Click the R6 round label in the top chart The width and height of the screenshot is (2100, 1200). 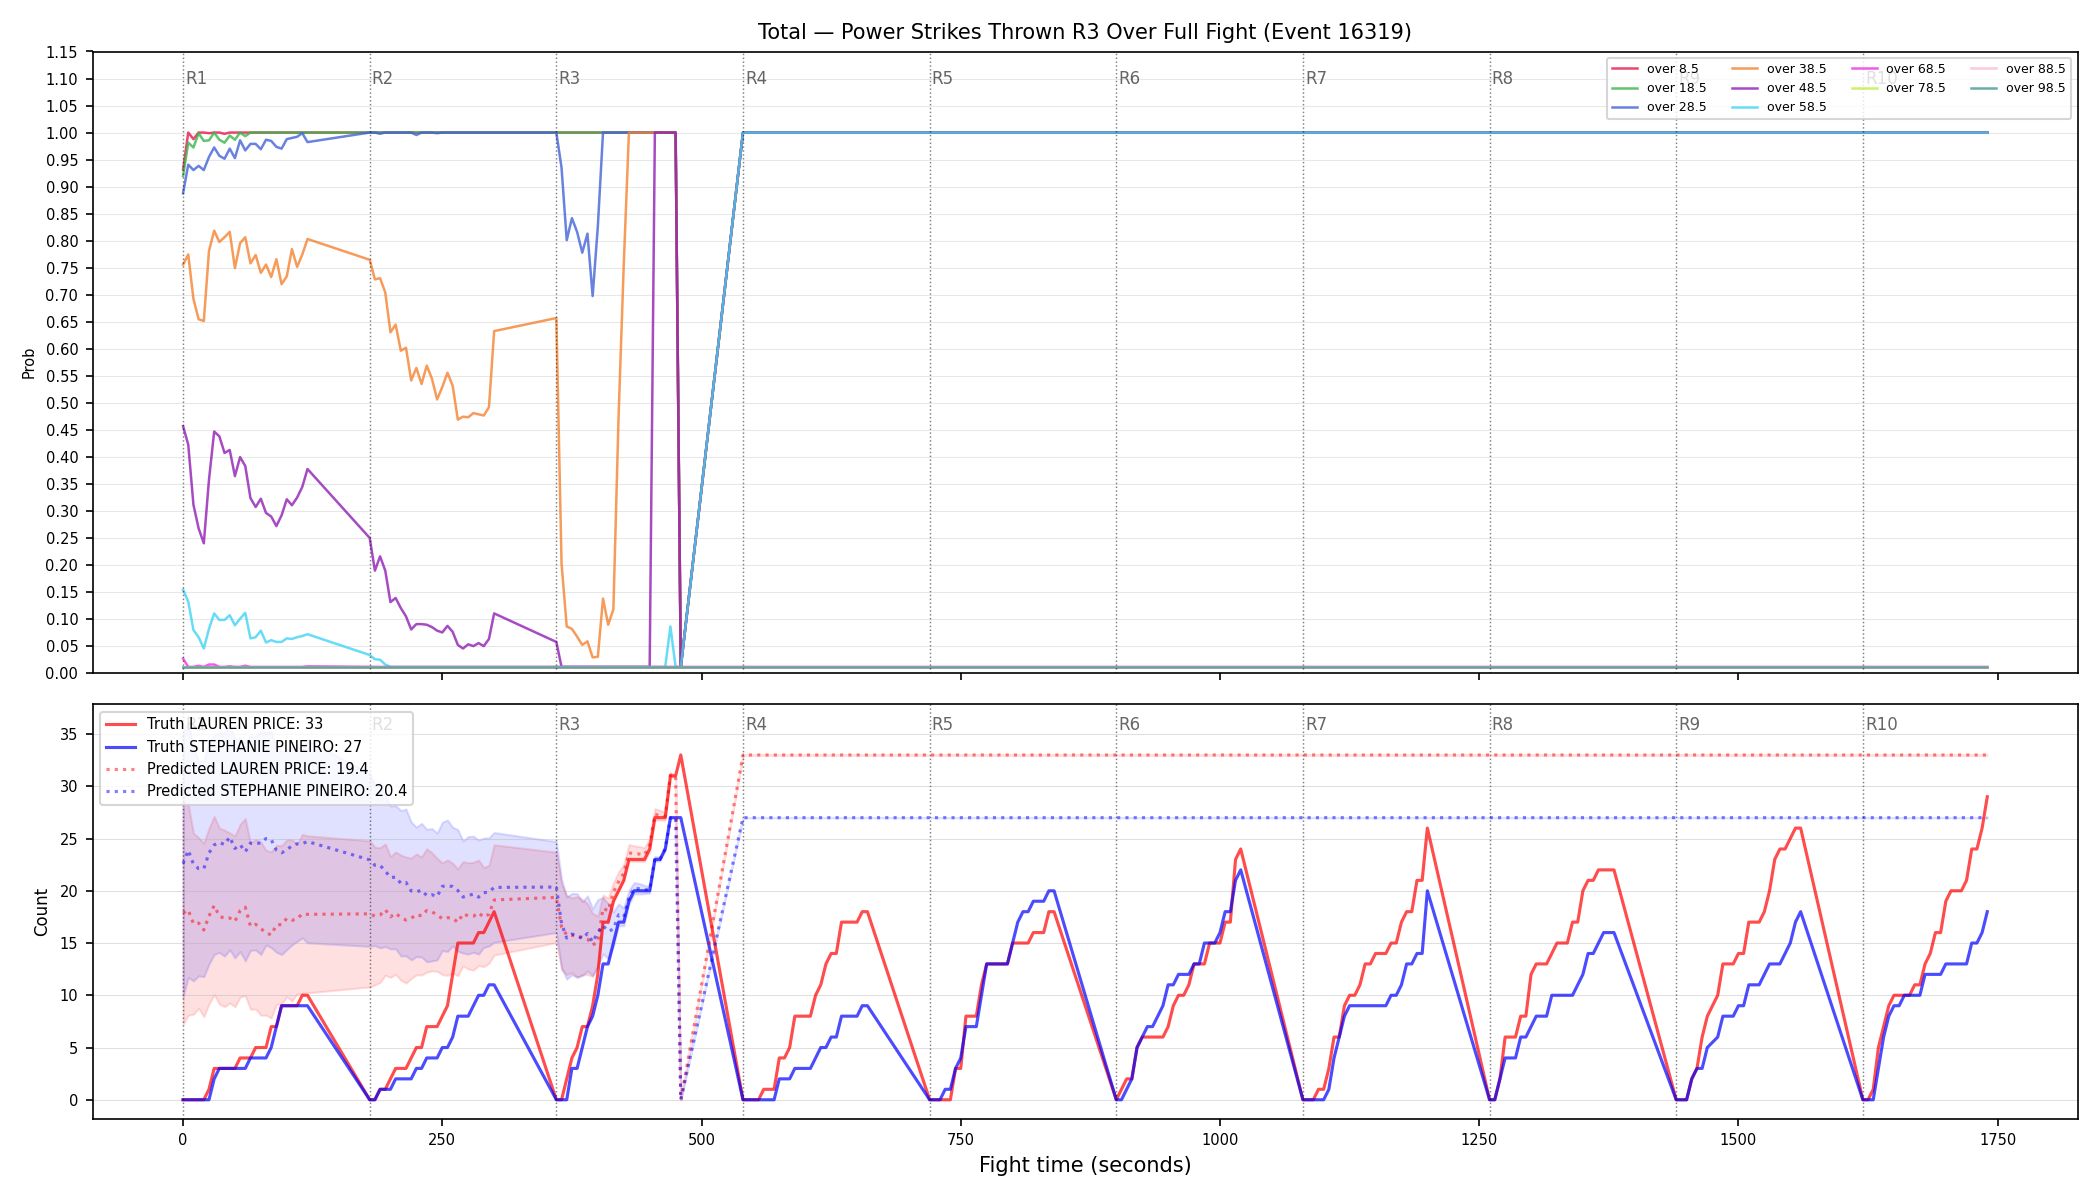point(1129,78)
